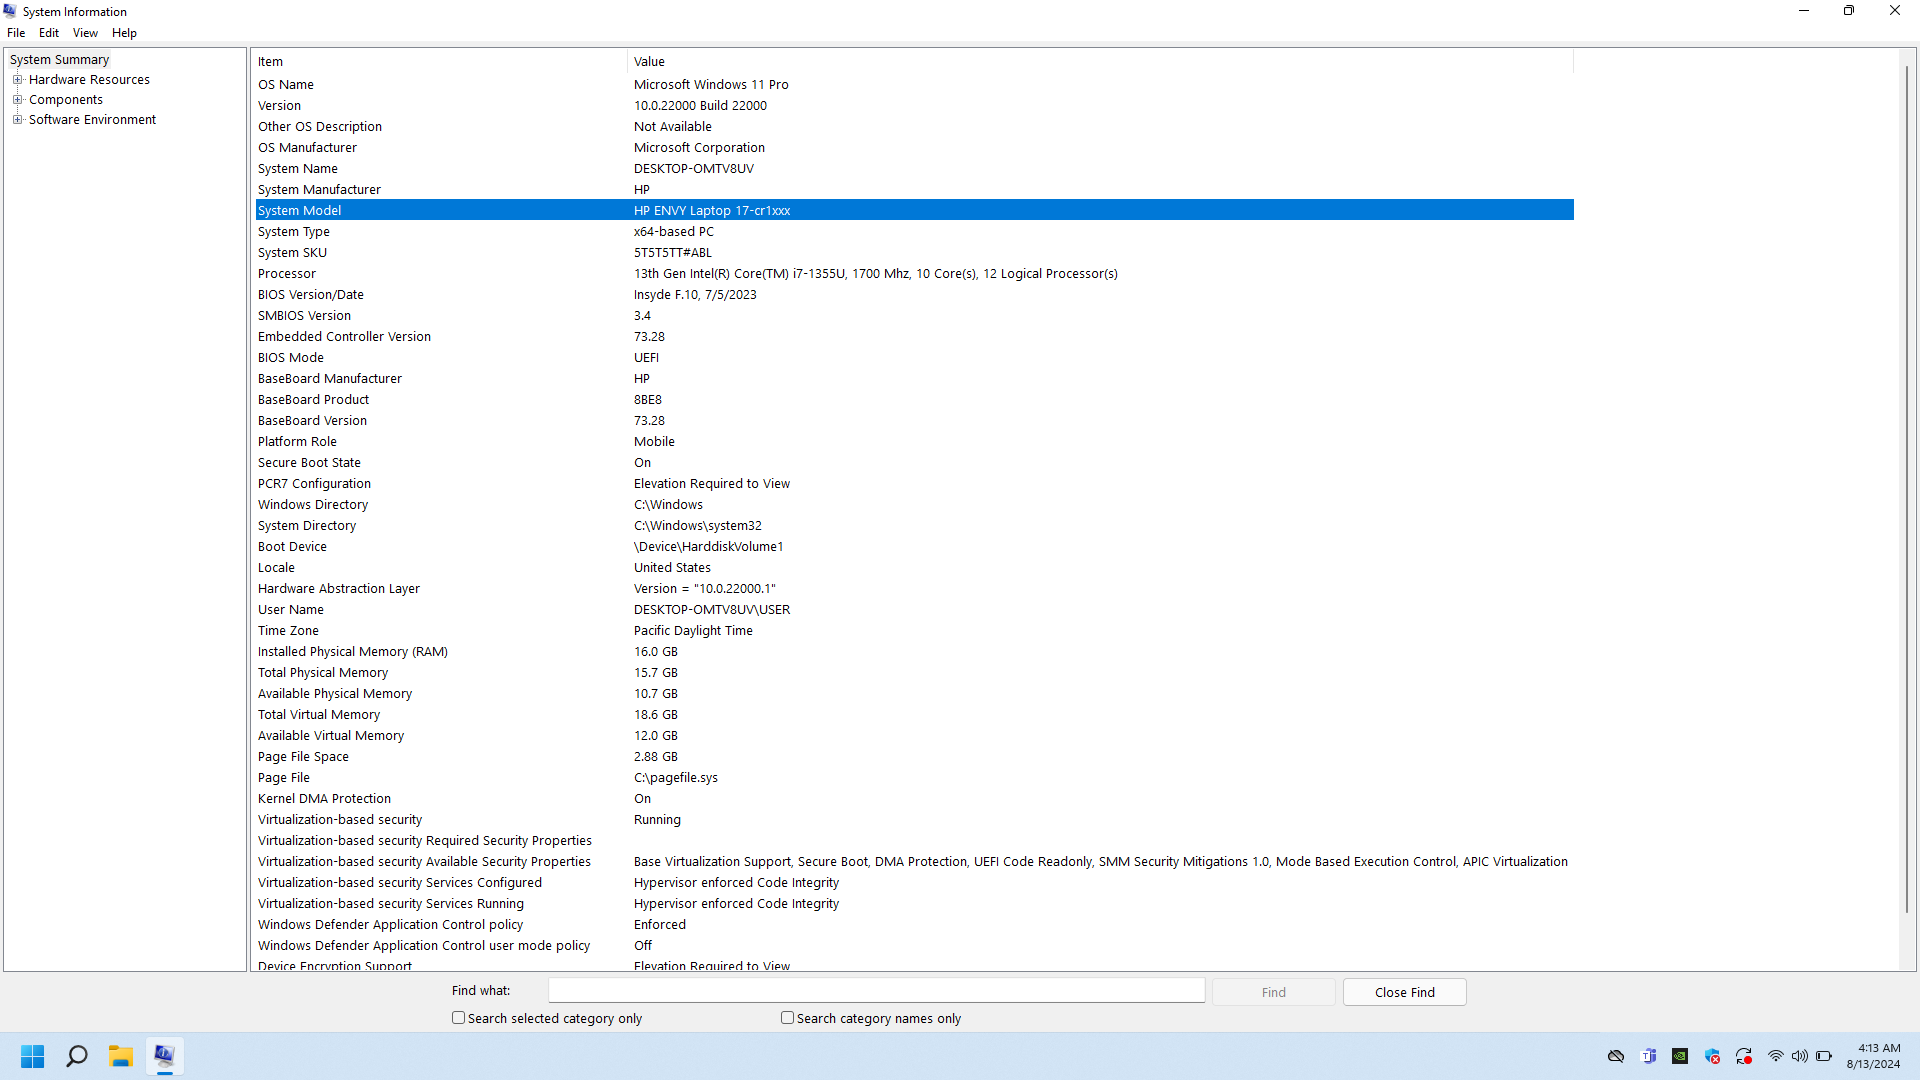The image size is (1920, 1080).
Task: Click the Item column header
Action: click(x=440, y=62)
